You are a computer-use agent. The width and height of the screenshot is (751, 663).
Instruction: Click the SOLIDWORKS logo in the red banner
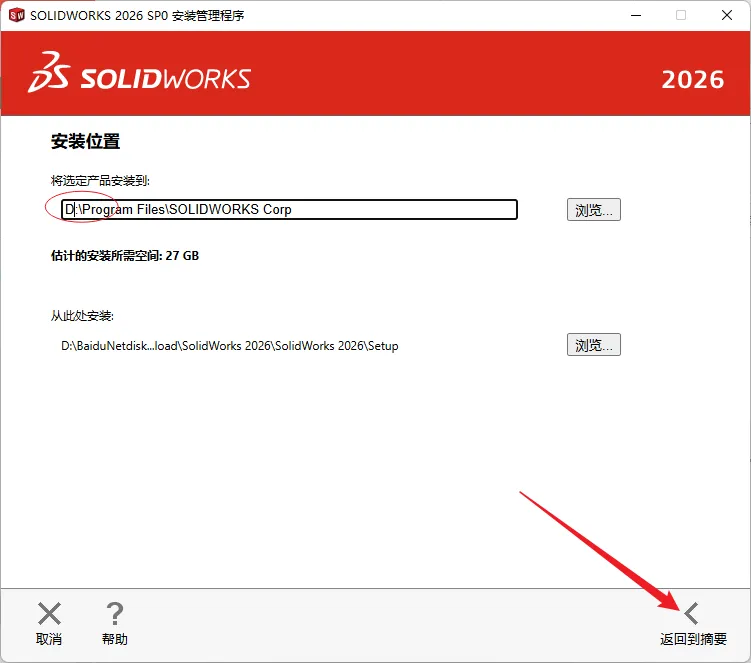[139, 73]
